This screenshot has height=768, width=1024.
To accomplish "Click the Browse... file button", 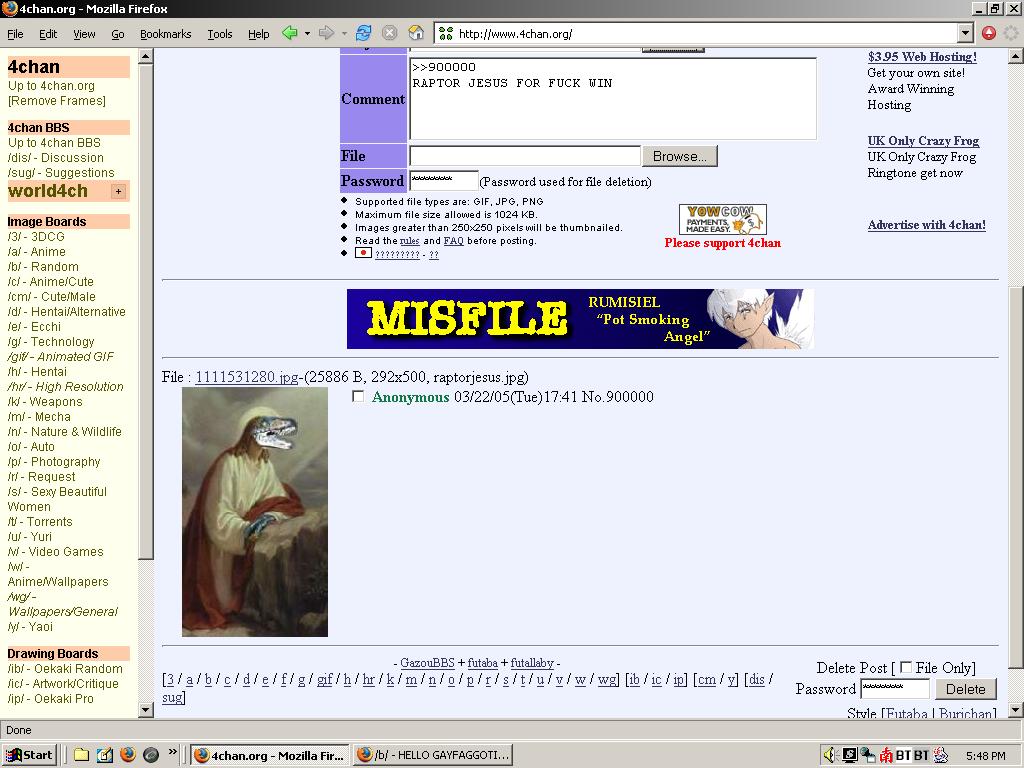I will tap(679, 156).
